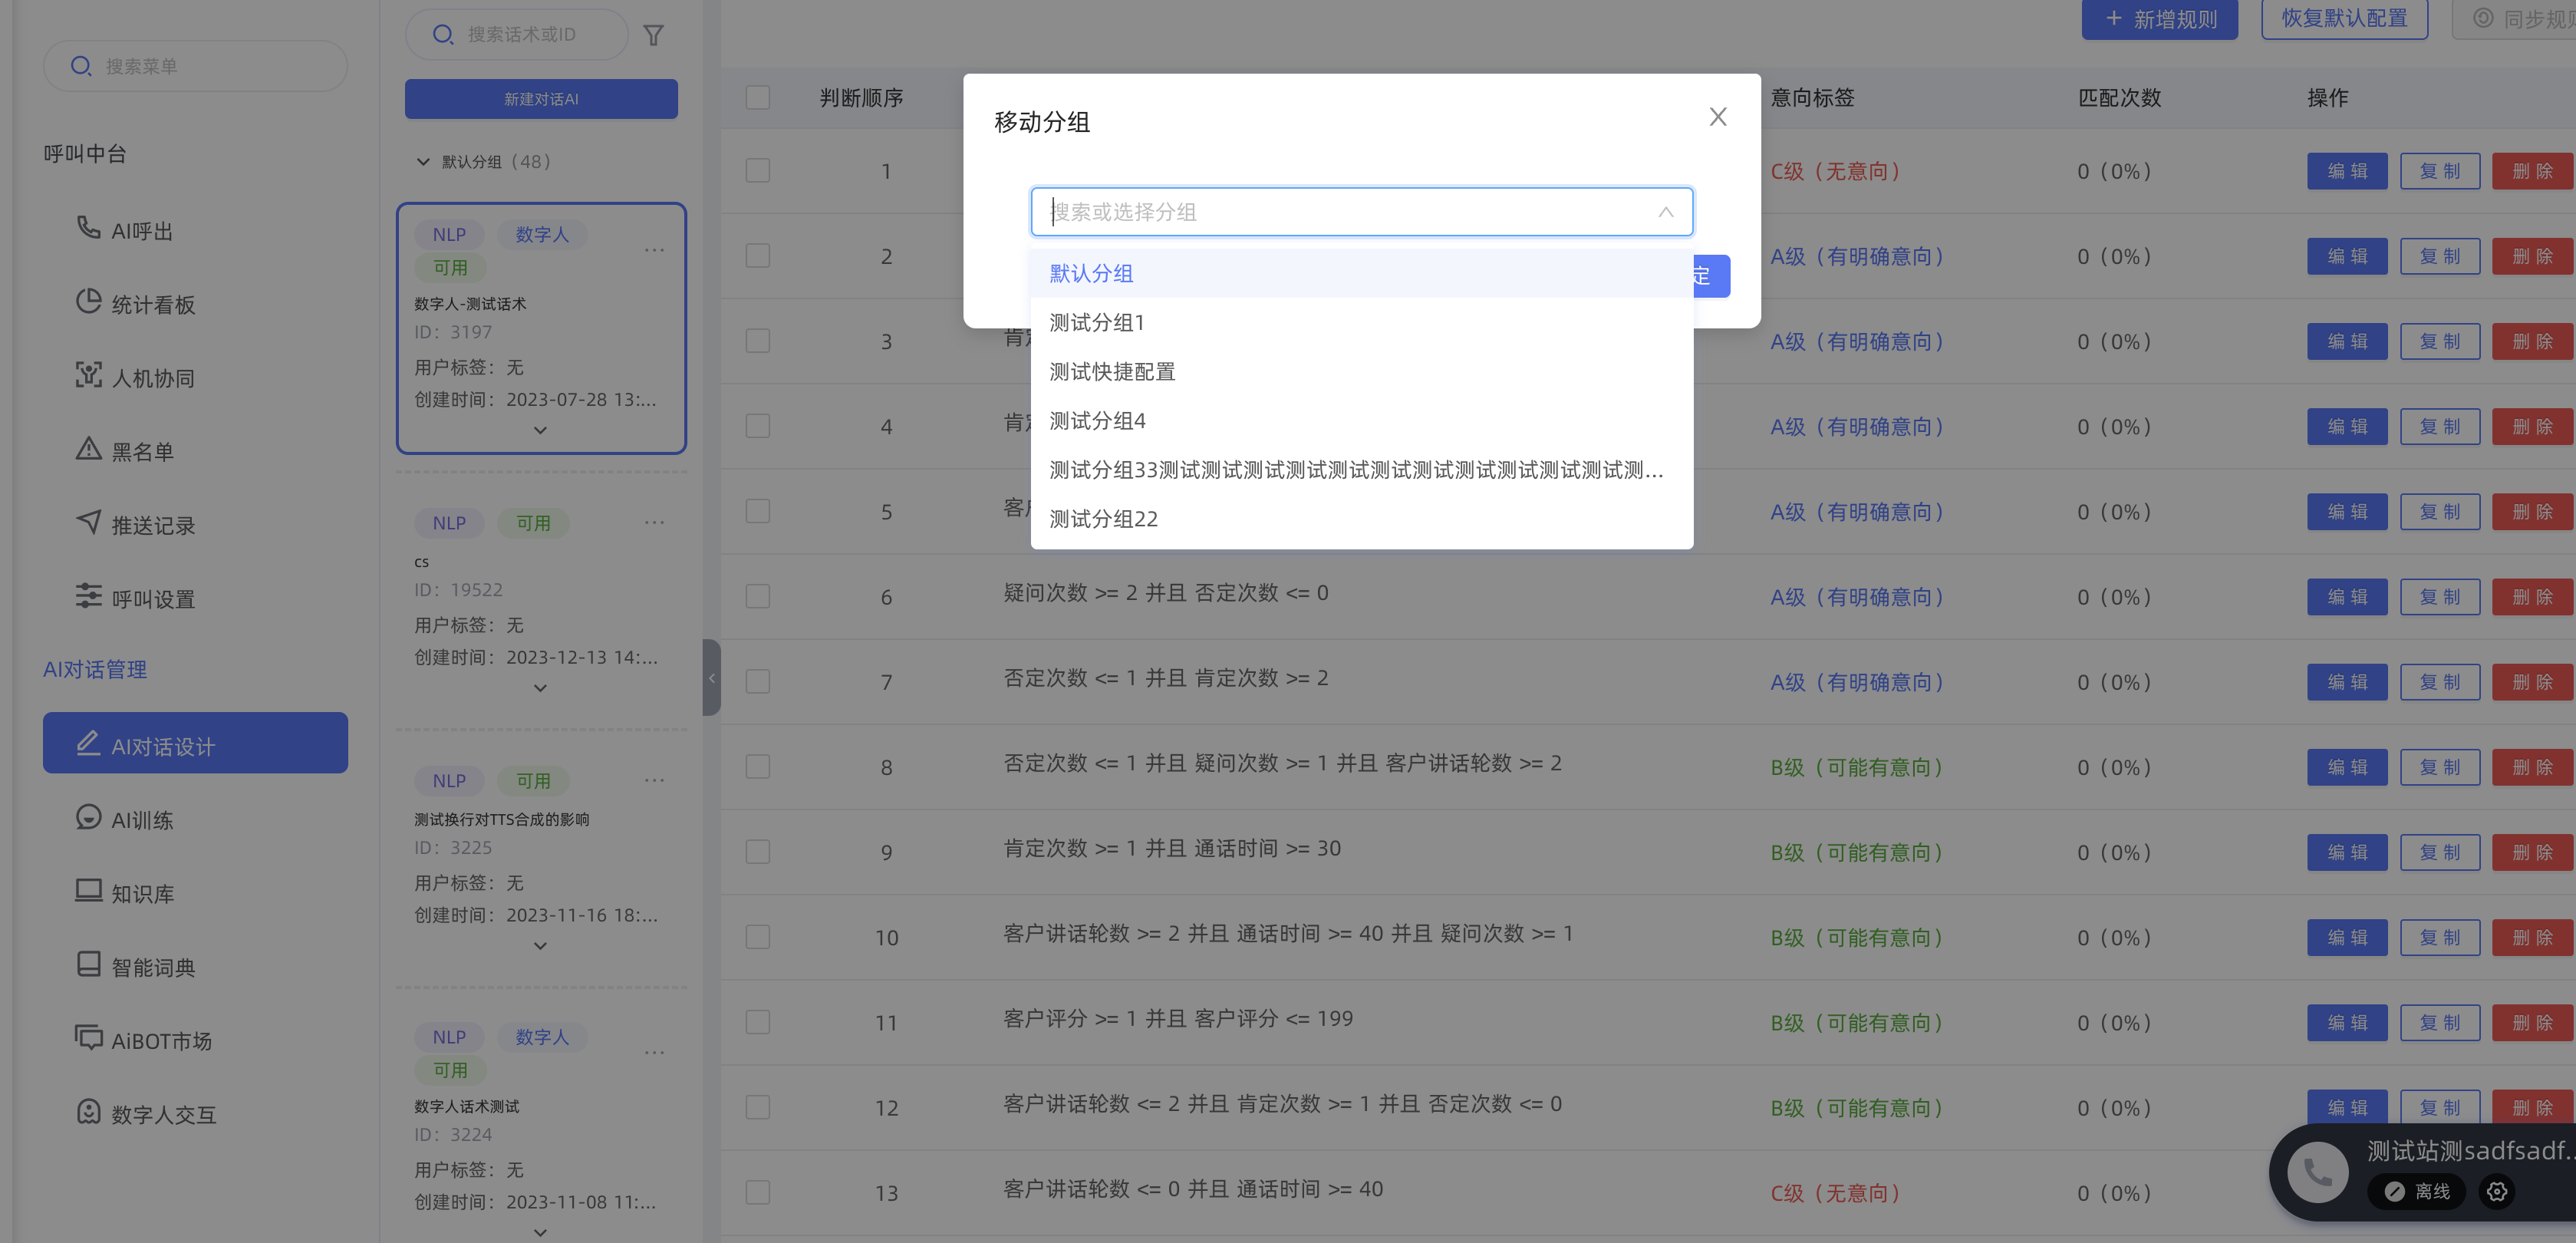
Task: Collapse the 默认分组（48）group
Action: pos(423,161)
